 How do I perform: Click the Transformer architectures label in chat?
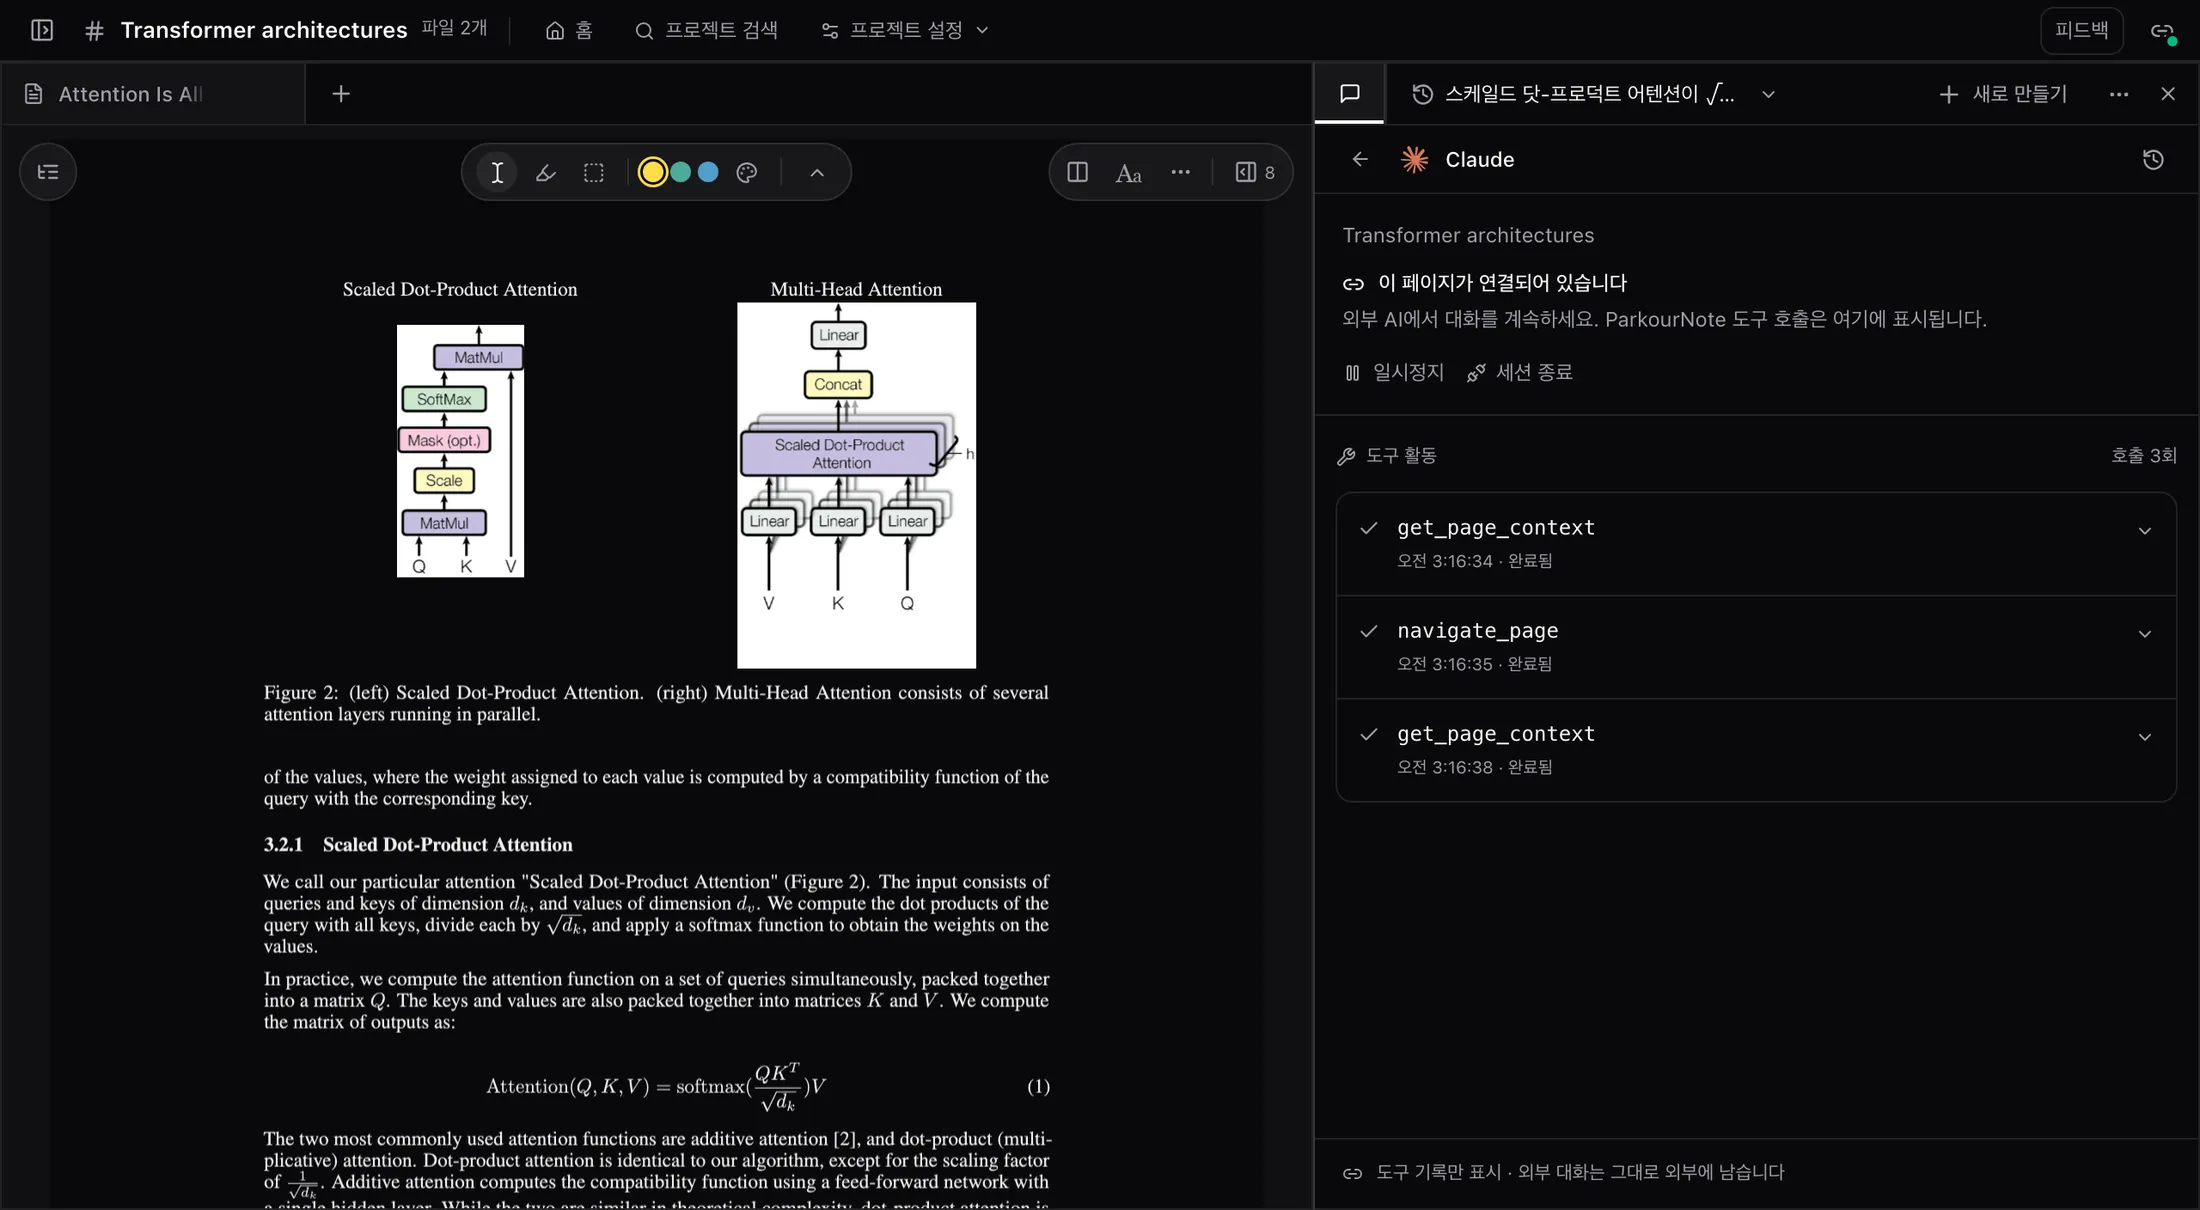click(1468, 235)
